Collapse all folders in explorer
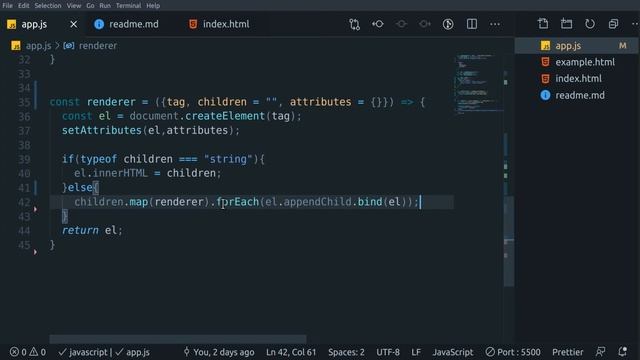640x360 pixels. coord(613,24)
